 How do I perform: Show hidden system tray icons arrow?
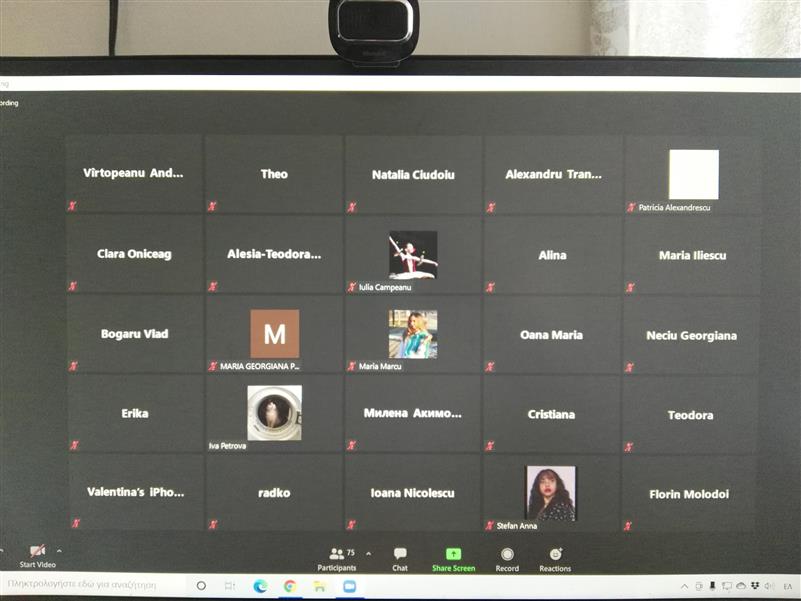685,586
